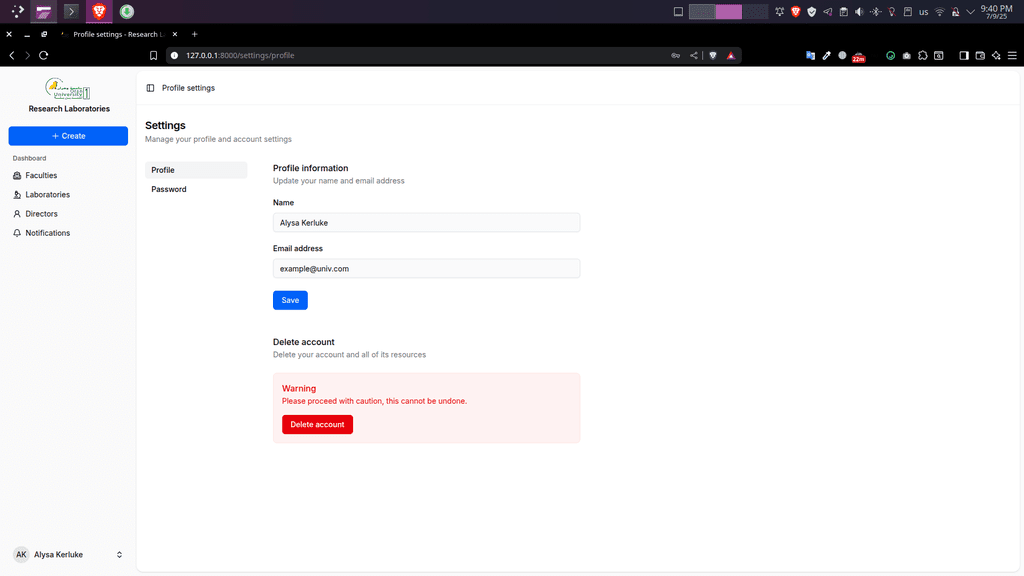Image resolution: width=1024 pixels, height=576 pixels.
Task: Switch to the Password settings tab
Action: (196, 189)
